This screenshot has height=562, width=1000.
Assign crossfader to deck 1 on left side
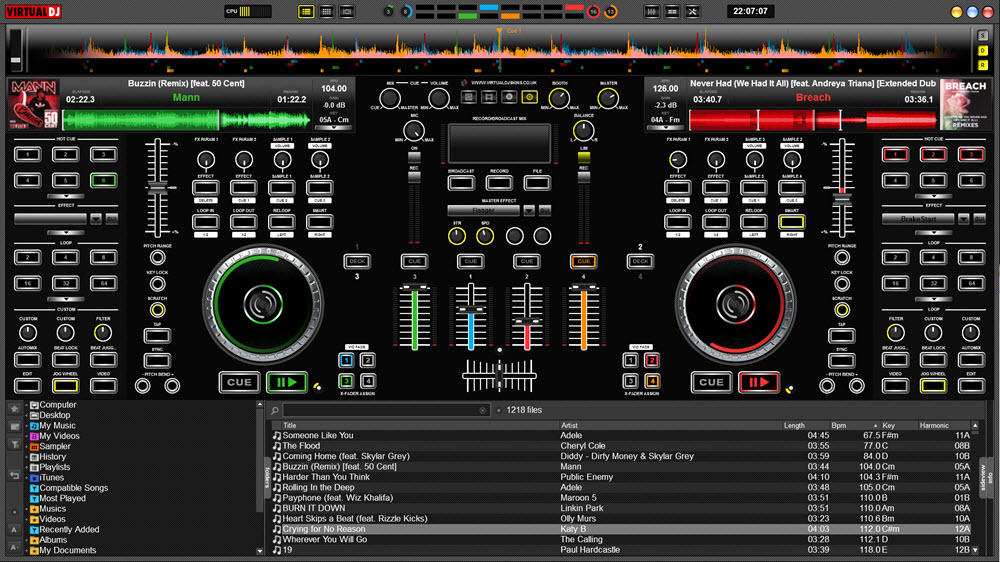pyautogui.click(x=346, y=360)
